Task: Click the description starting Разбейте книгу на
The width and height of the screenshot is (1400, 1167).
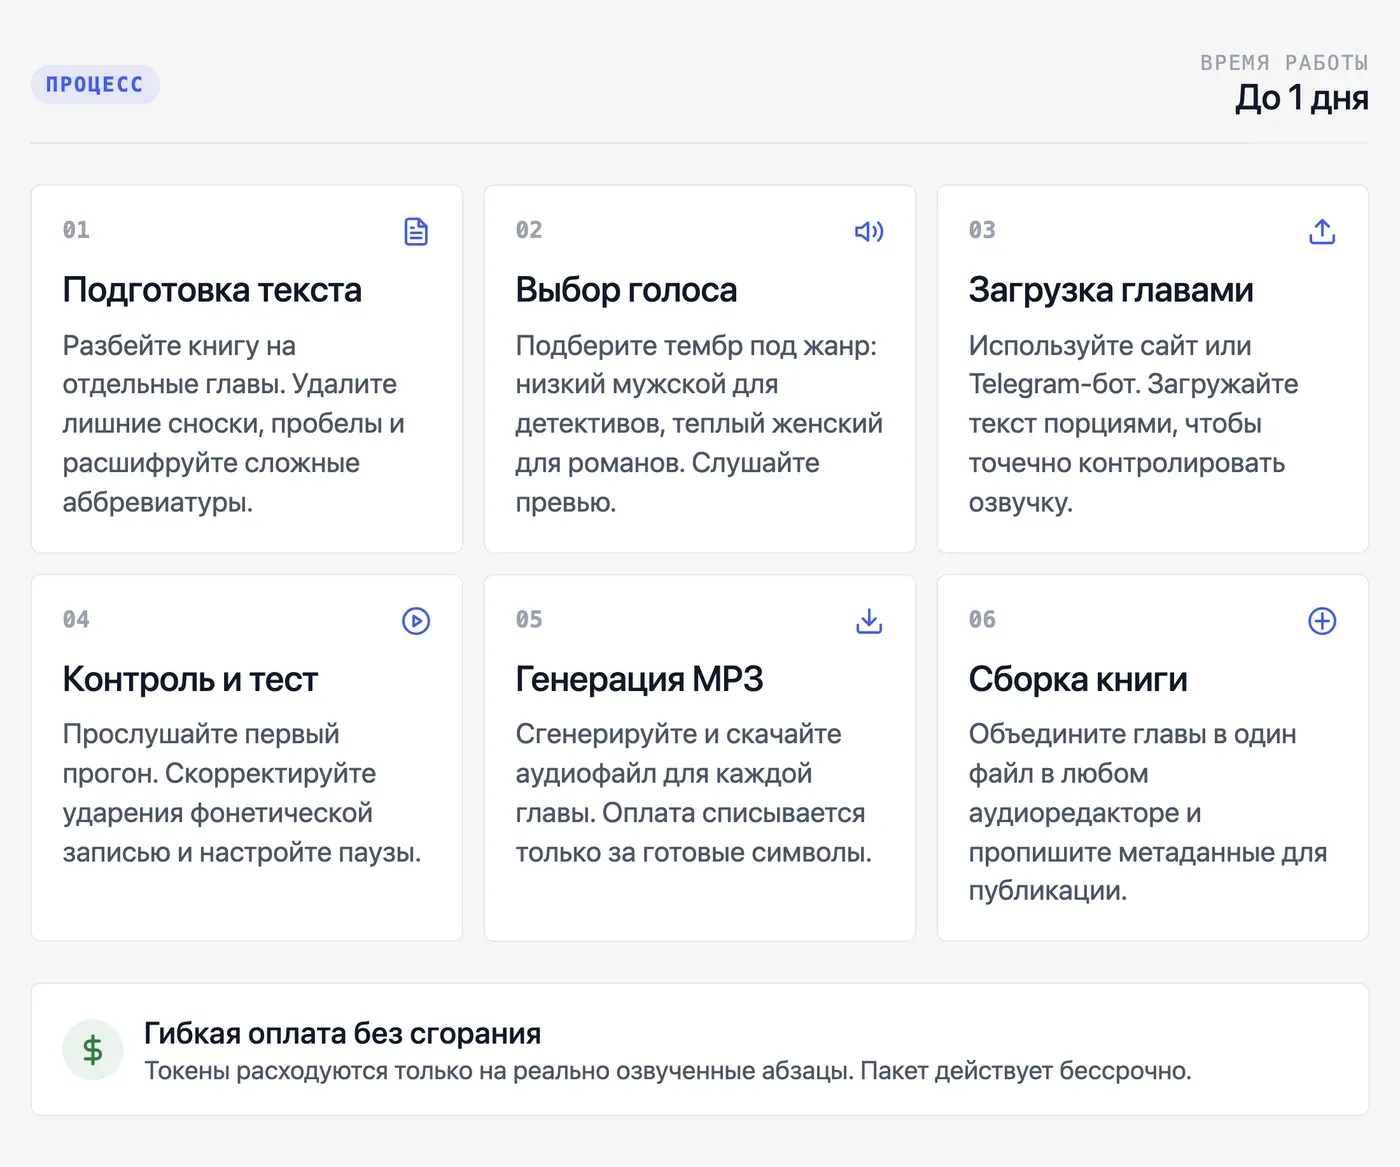Action: tap(234, 424)
